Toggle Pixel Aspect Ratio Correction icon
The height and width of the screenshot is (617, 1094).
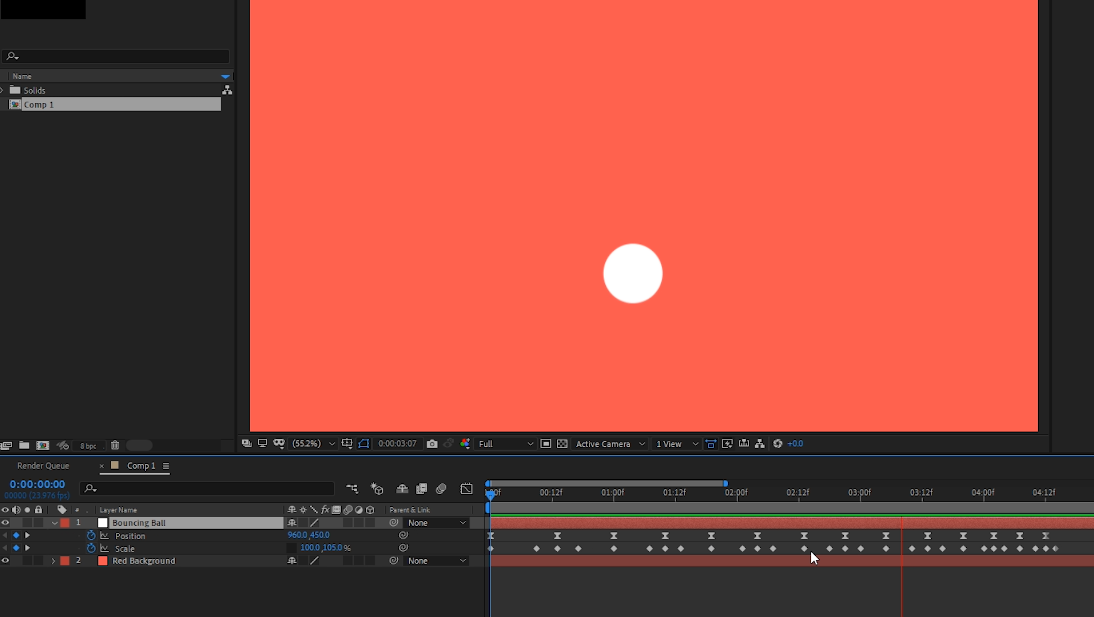710,443
